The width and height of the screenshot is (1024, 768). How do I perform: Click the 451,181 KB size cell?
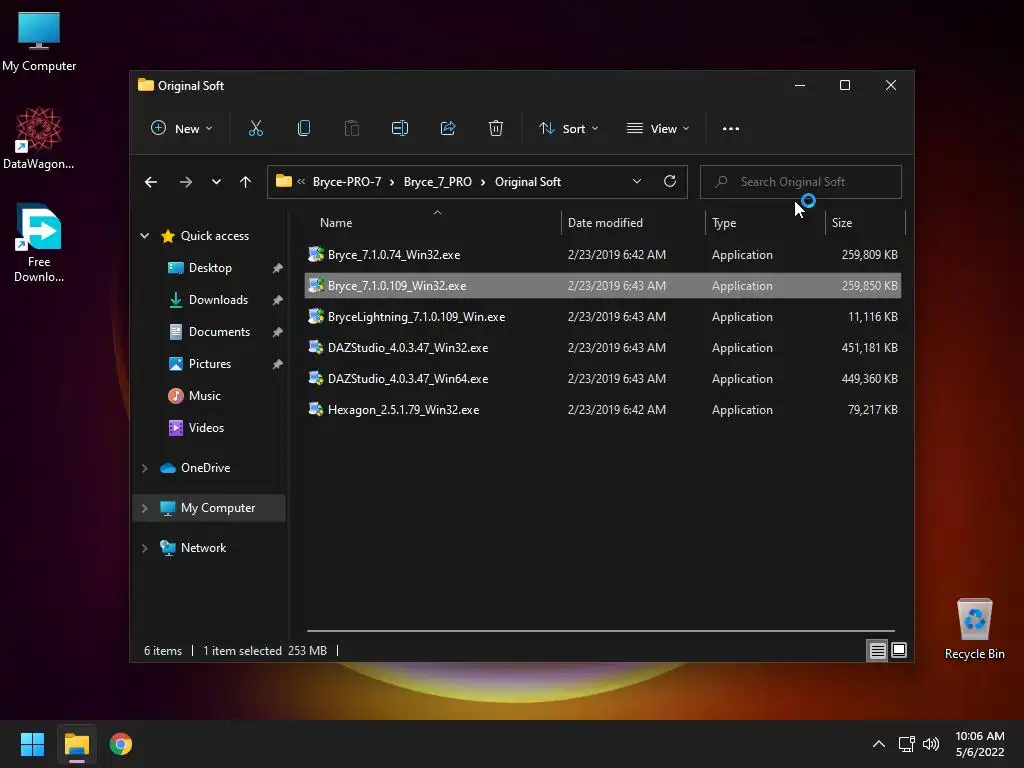point(869,348)
